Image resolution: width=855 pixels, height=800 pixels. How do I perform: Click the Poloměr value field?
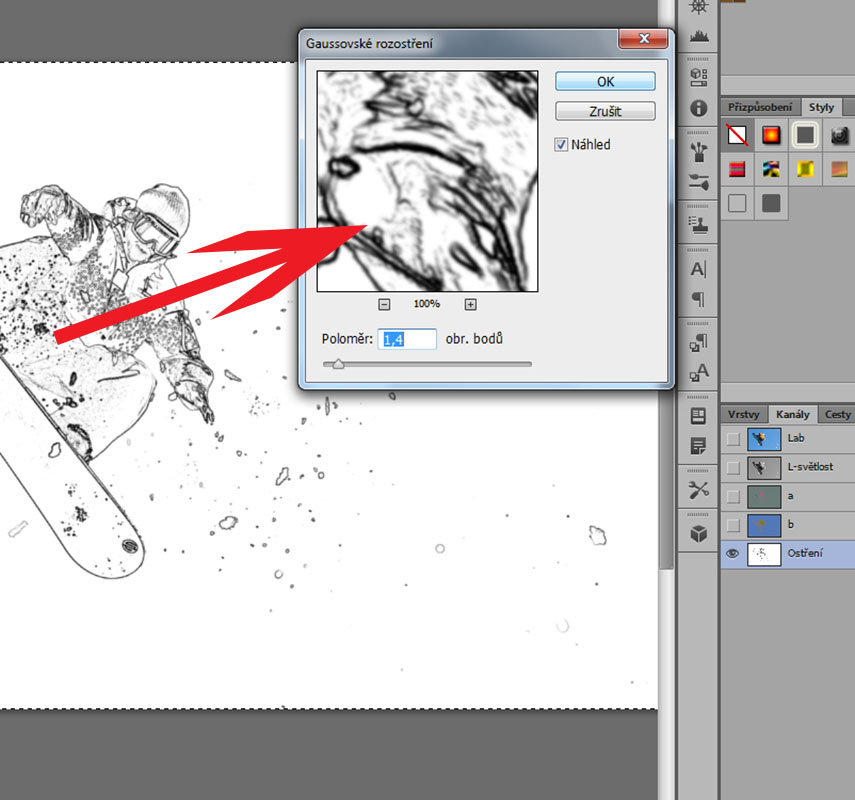tap(407, 339)
